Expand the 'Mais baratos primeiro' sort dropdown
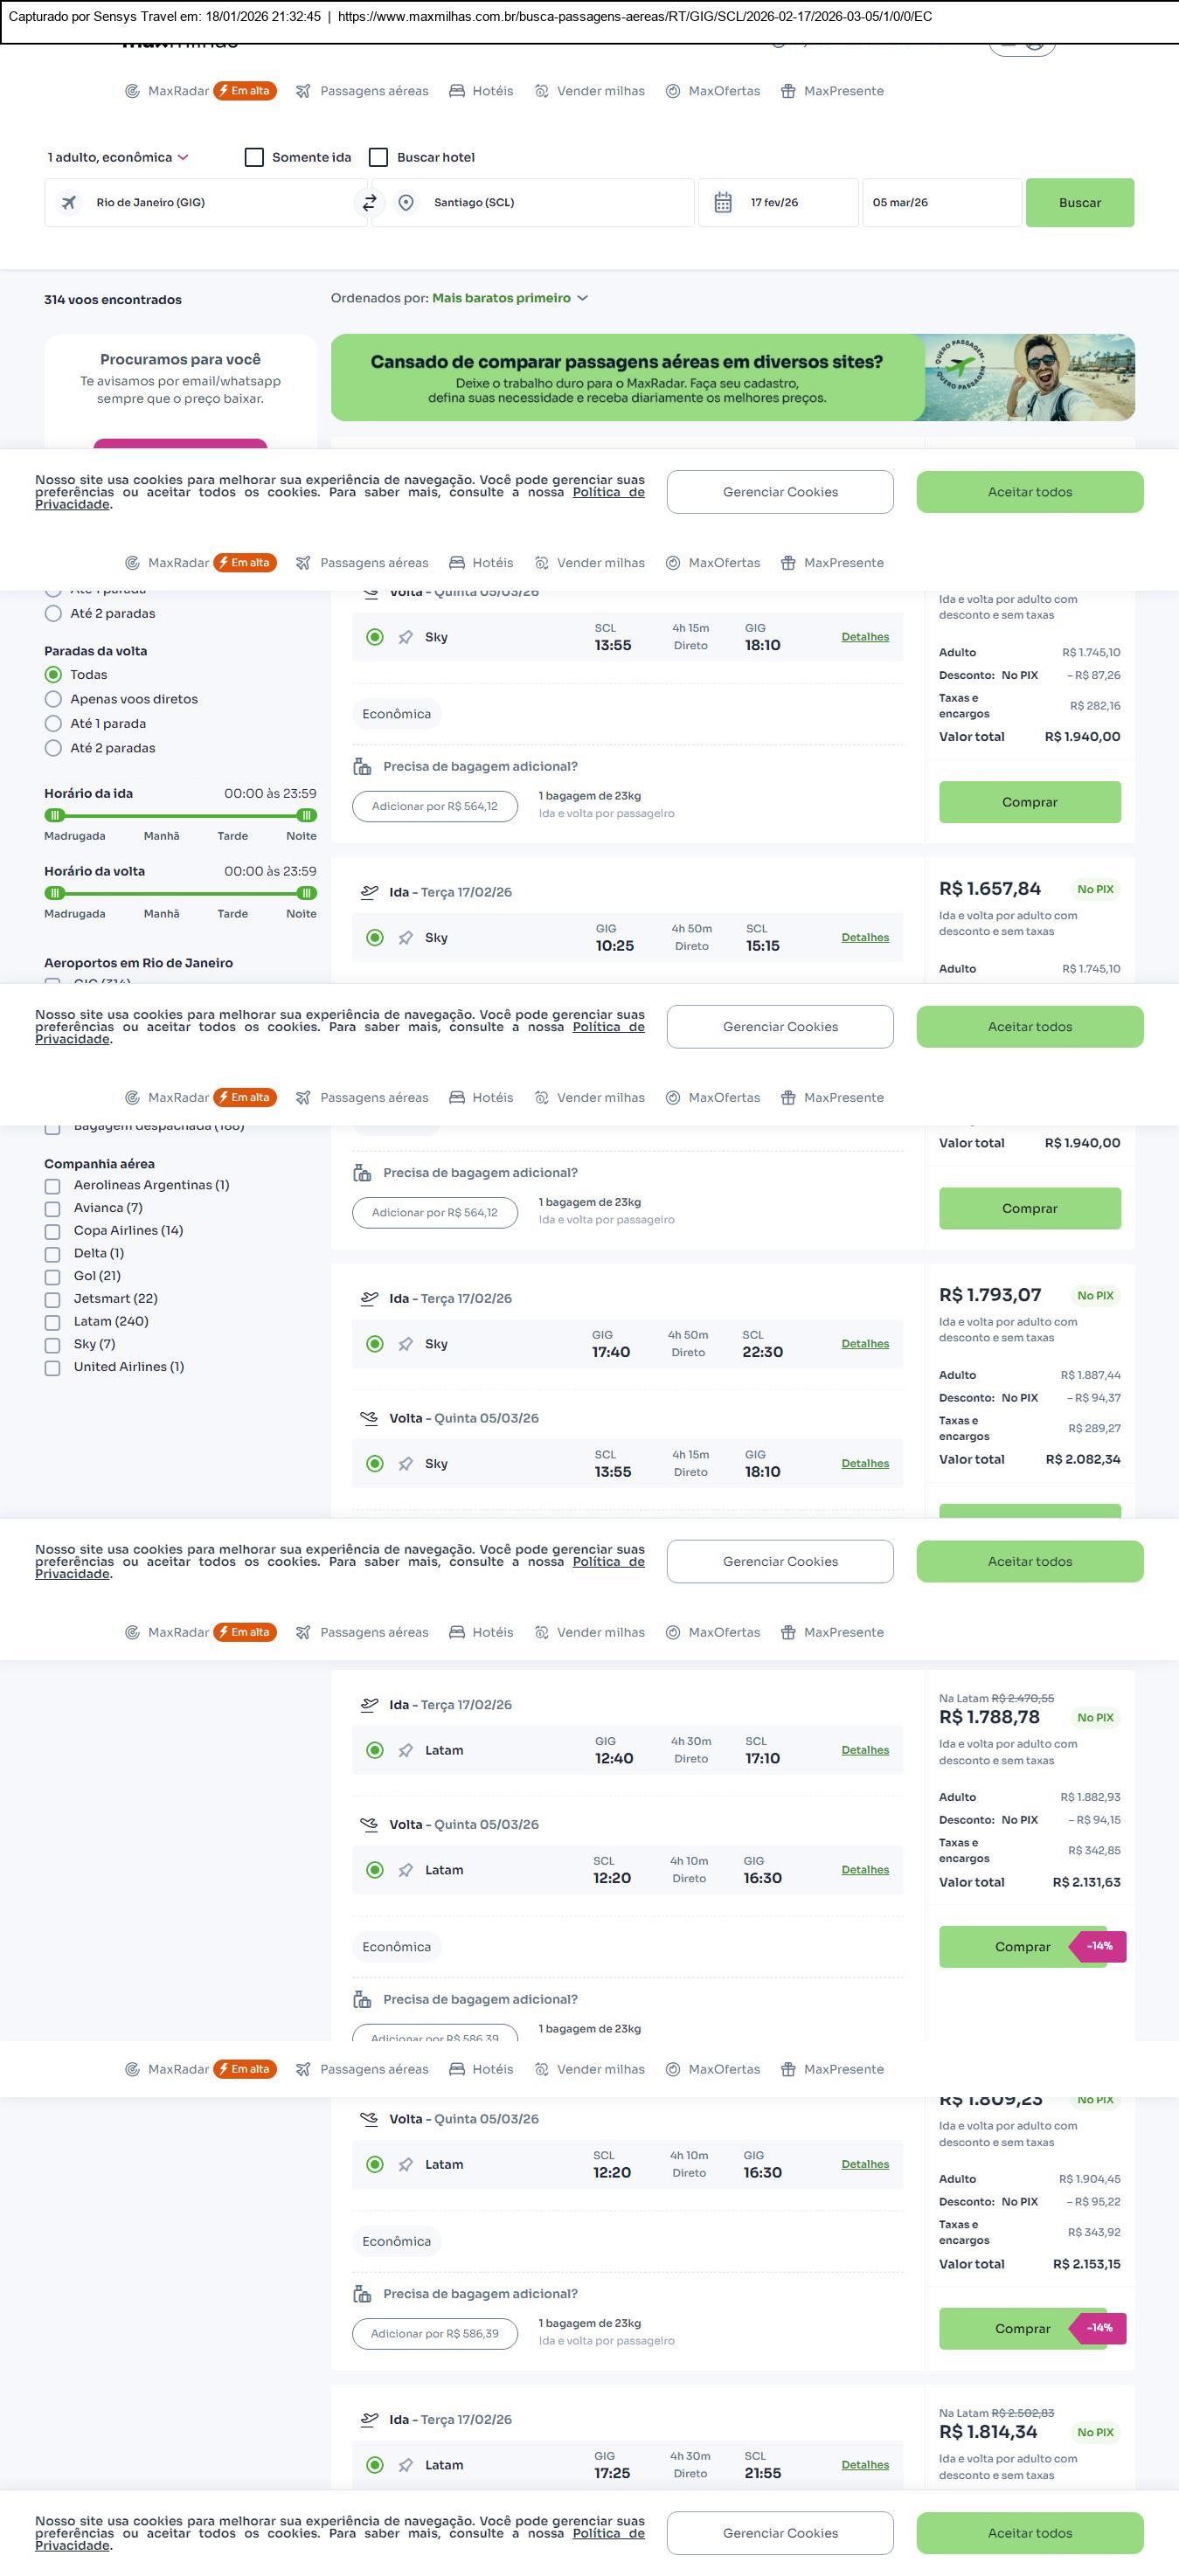 pyautogui.click(x=510, y=298)
